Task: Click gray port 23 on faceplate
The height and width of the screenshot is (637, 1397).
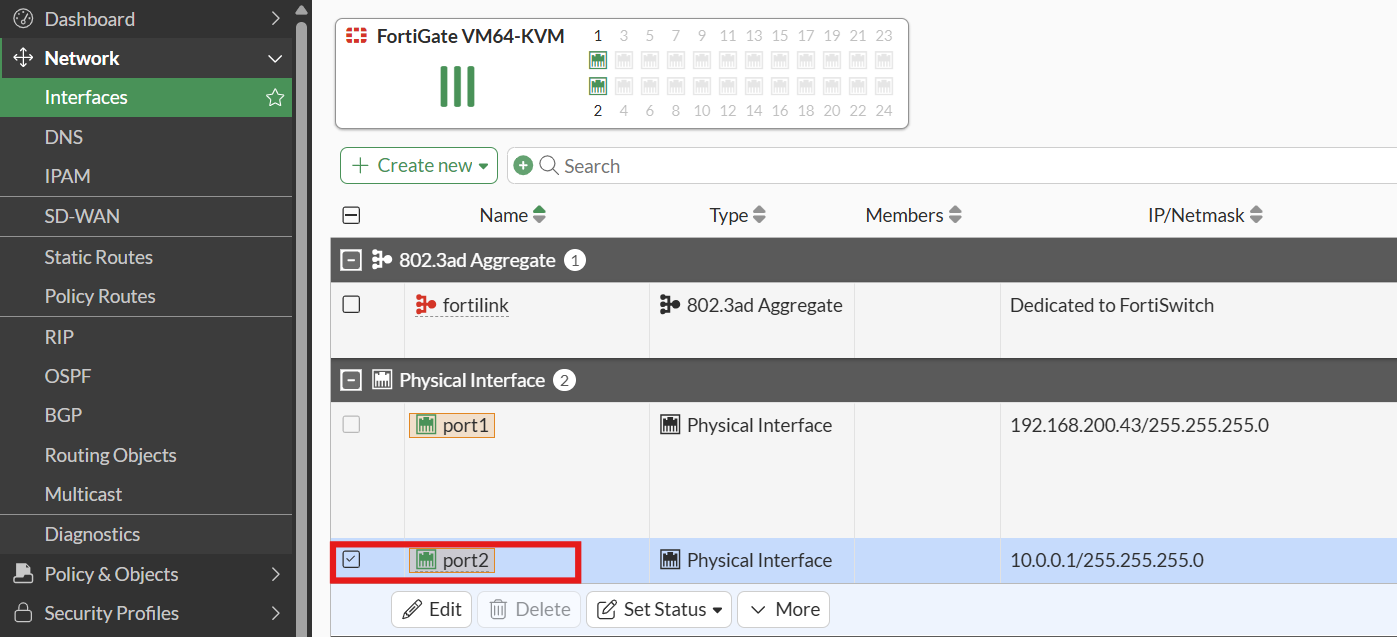Action: tap(884, 60)
